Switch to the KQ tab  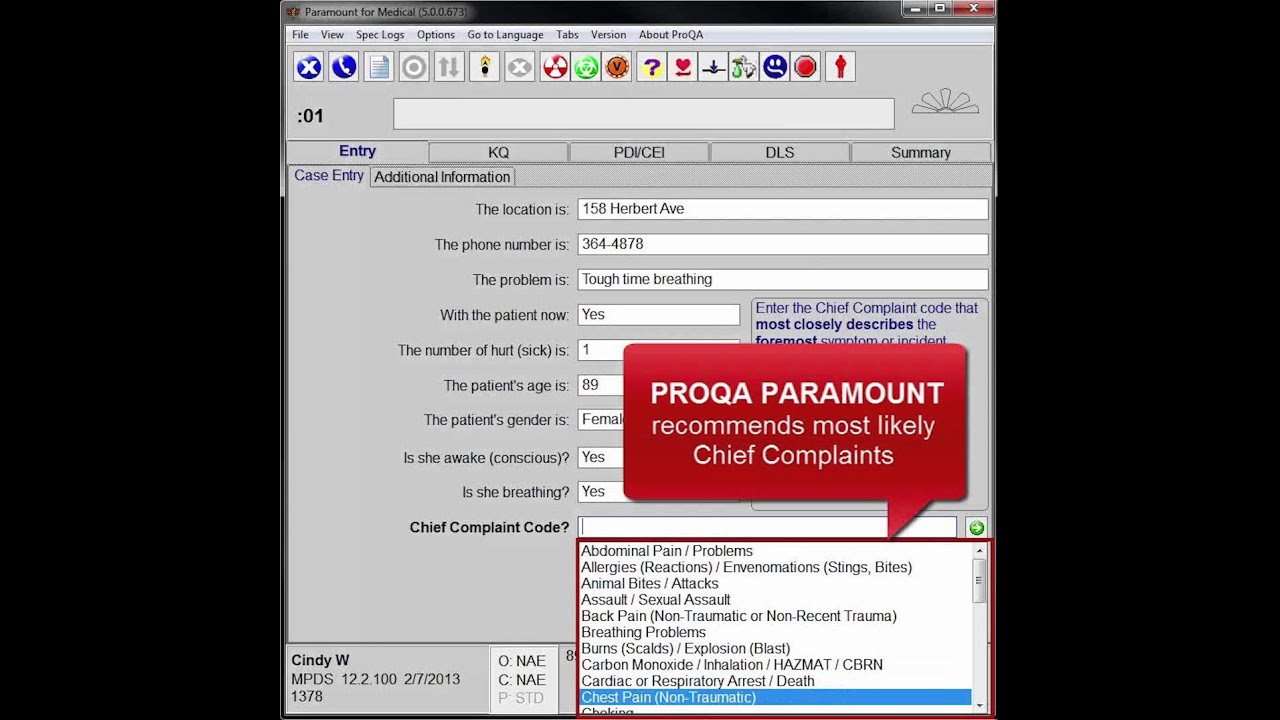498,152
